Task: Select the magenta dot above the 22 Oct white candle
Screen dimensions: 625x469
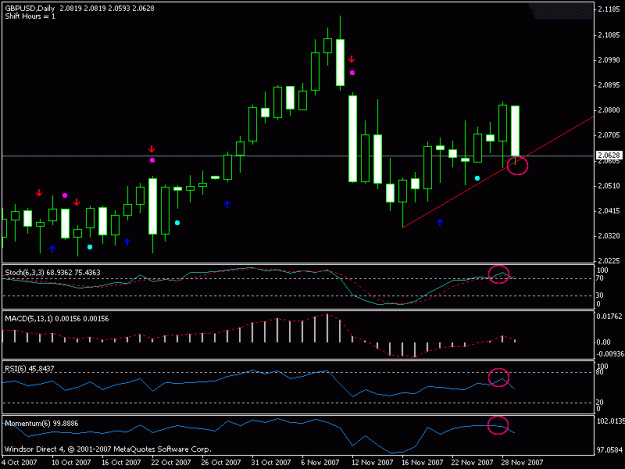Action: click(152, 160)
